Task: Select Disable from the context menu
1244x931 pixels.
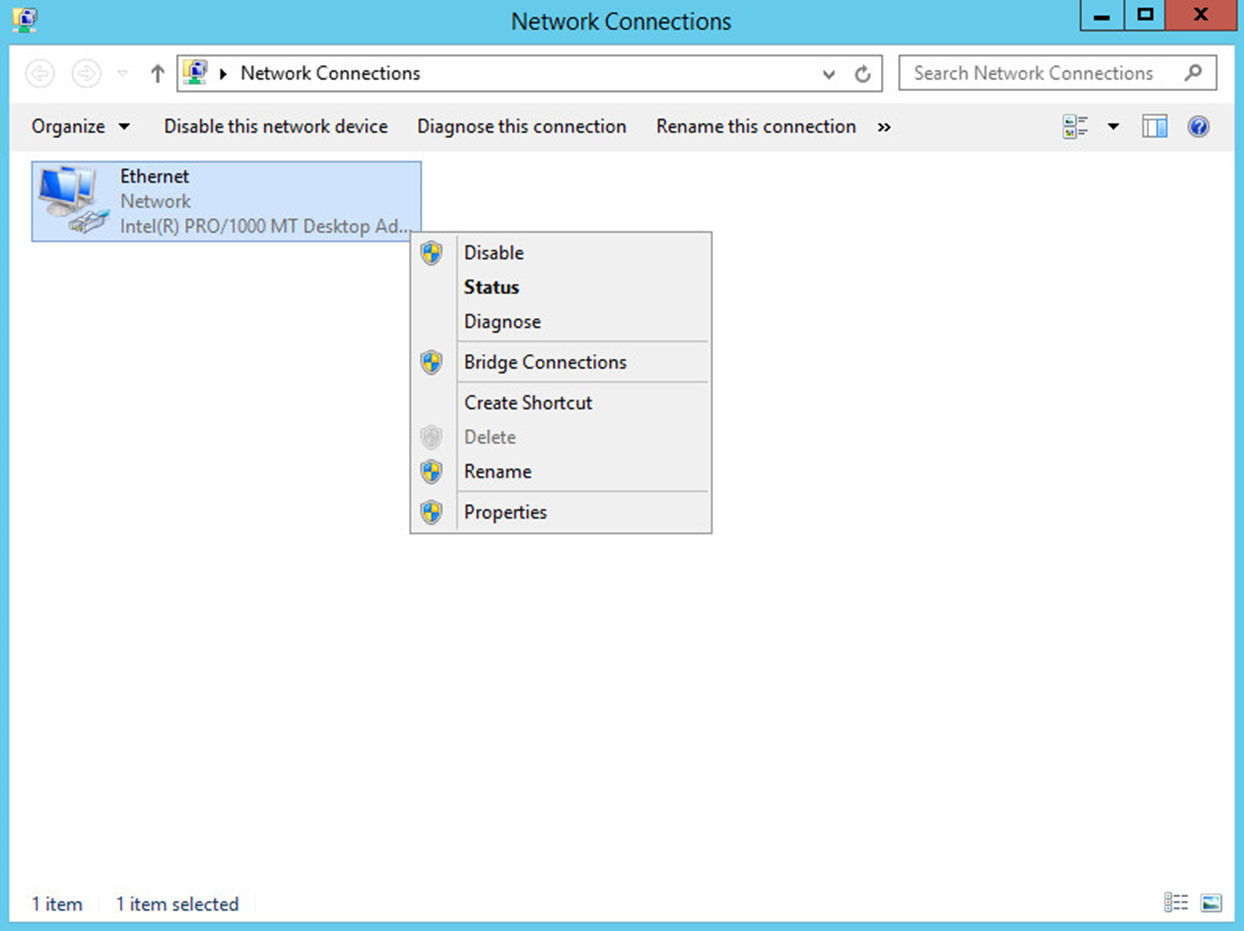Action: pos(493,253)
